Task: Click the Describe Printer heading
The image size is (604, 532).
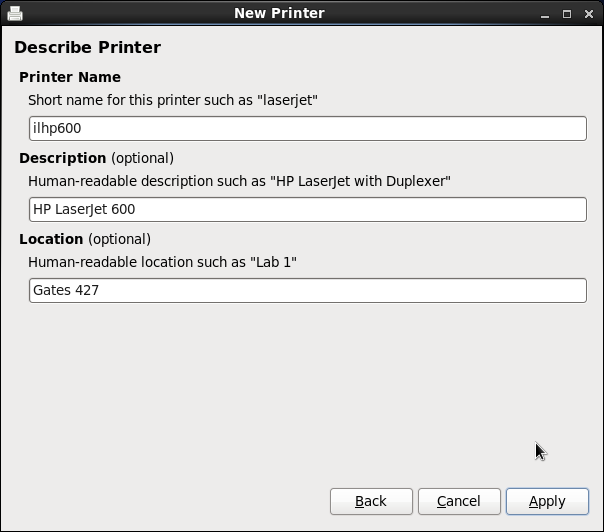Action: (x=87, y=48)
